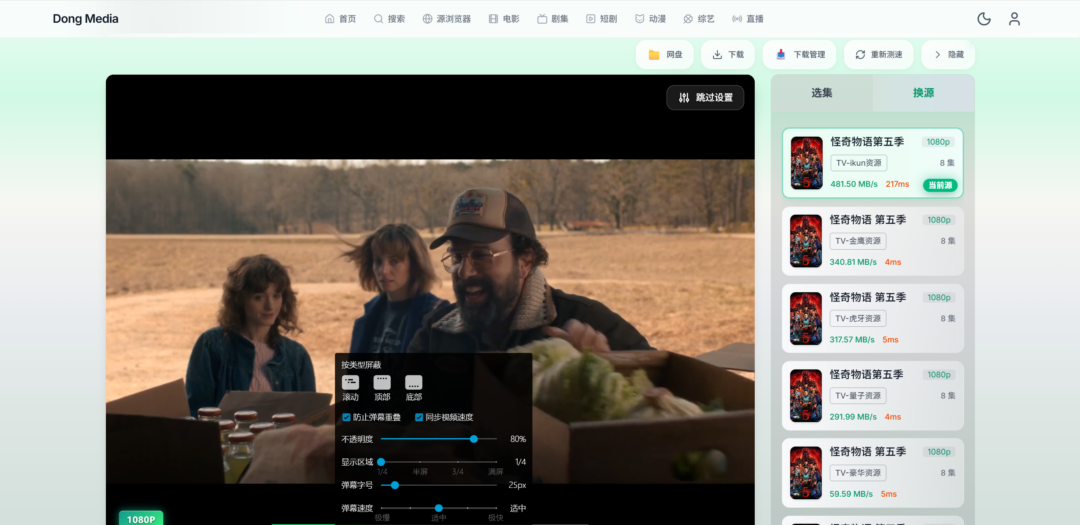
Task: Click the TV icon next to 剧集
Action: [x=542, y=19]
